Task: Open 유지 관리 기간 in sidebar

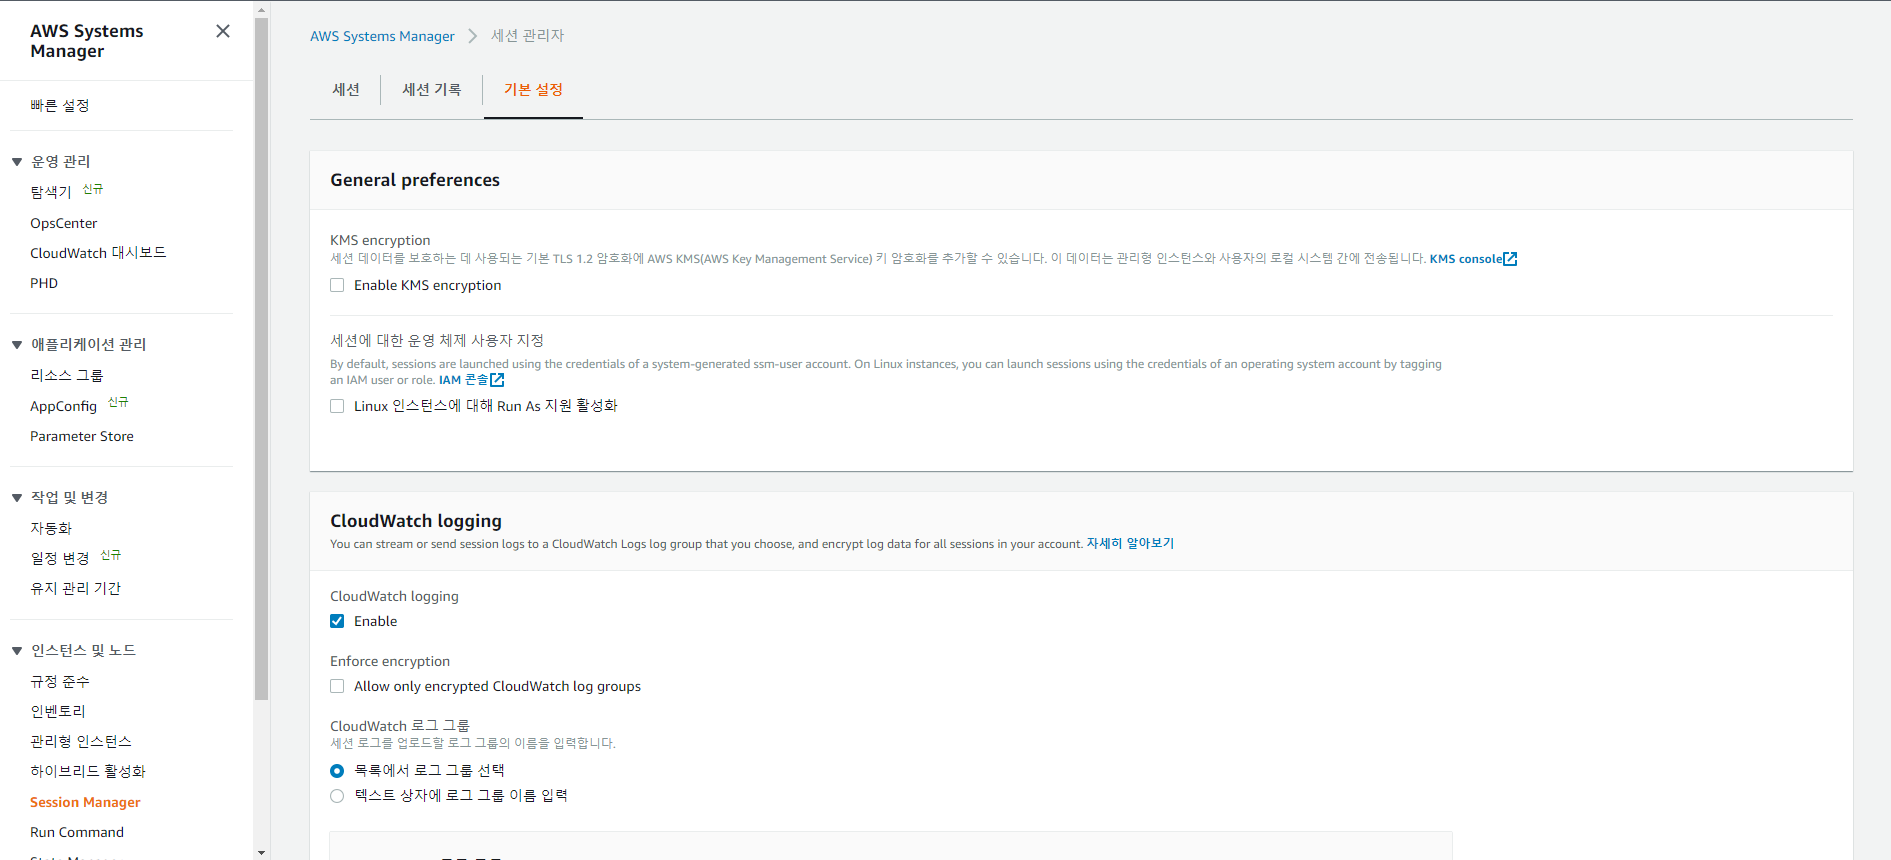Action: 76,588
